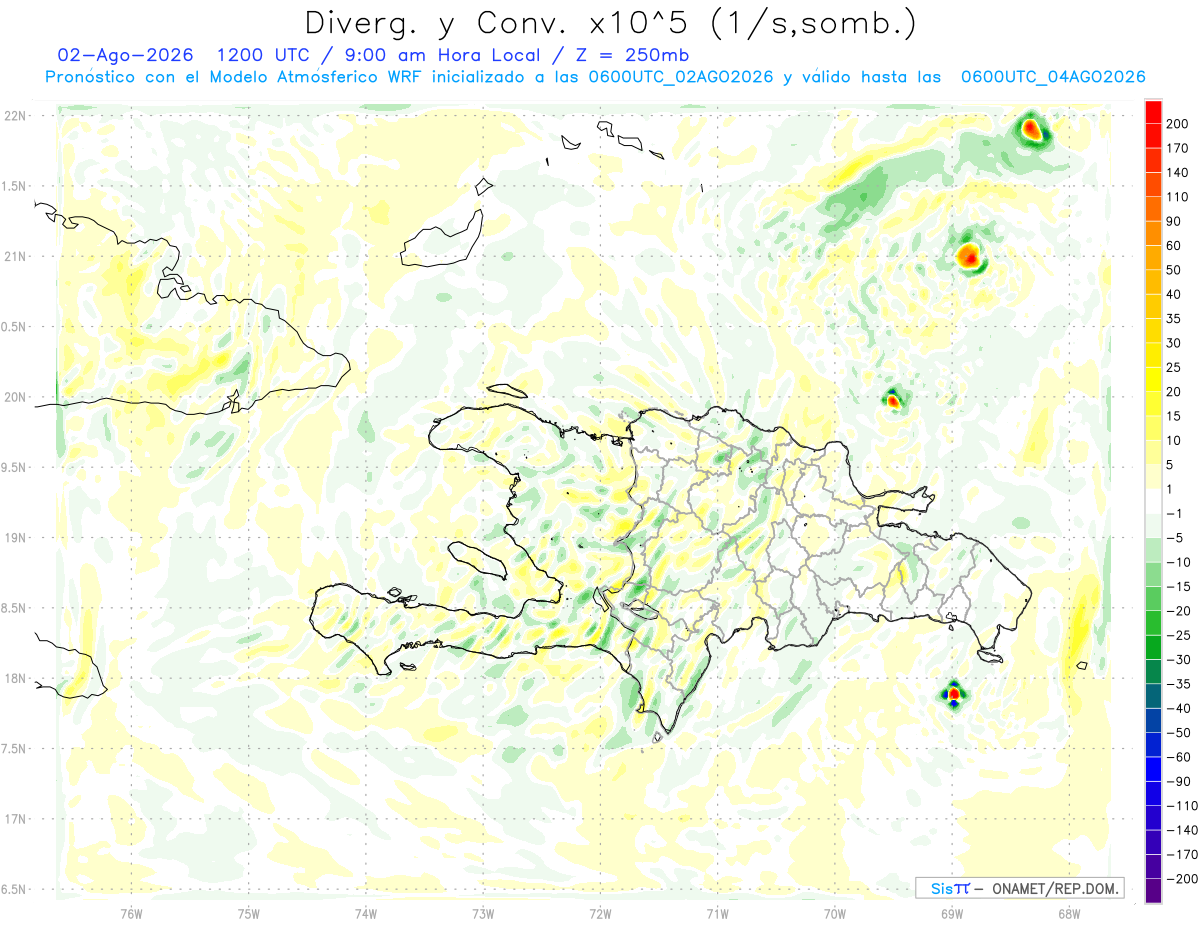Image resolution: width=1200 pixels, height=927 pixels.
Task: Click the longitude label "76W"
Action: tap(131, 913)
